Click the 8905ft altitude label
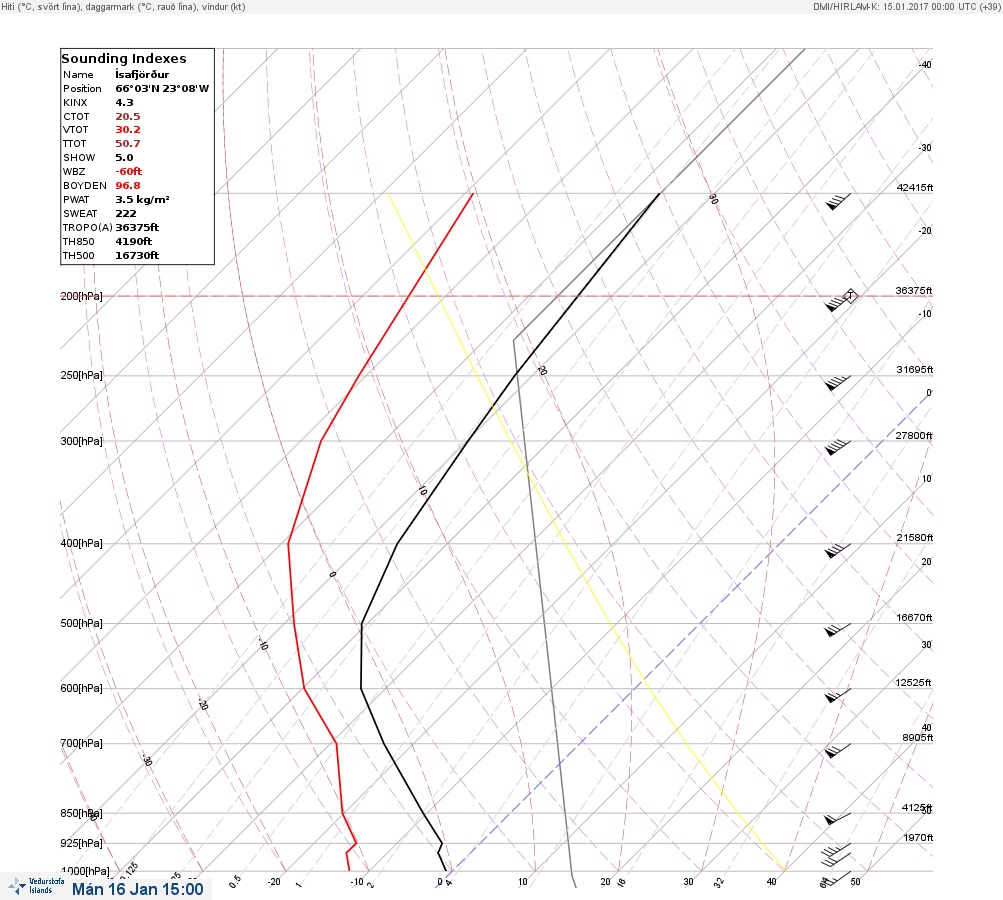This screenshot has width=1003, height=900. [918, 738]
